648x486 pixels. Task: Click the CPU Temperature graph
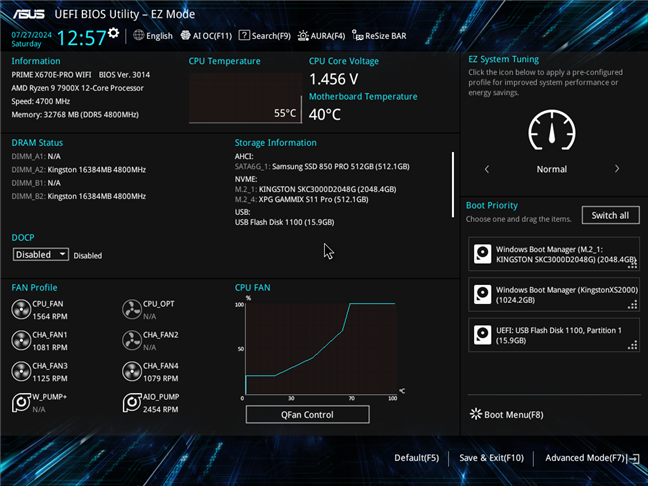(245, 98)
